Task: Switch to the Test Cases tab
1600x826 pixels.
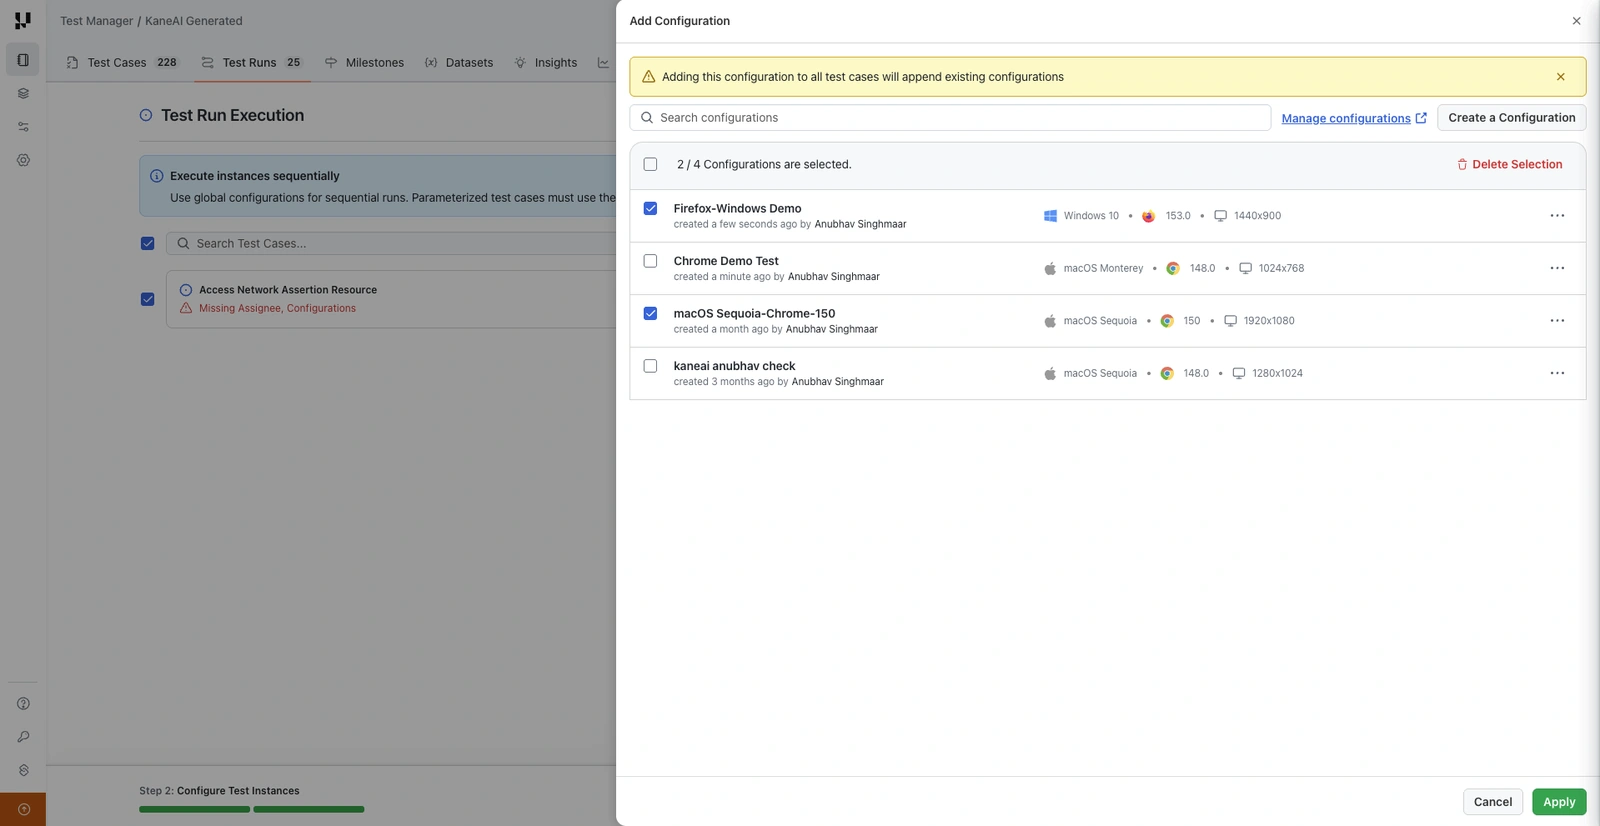Action: click(121, 62)
